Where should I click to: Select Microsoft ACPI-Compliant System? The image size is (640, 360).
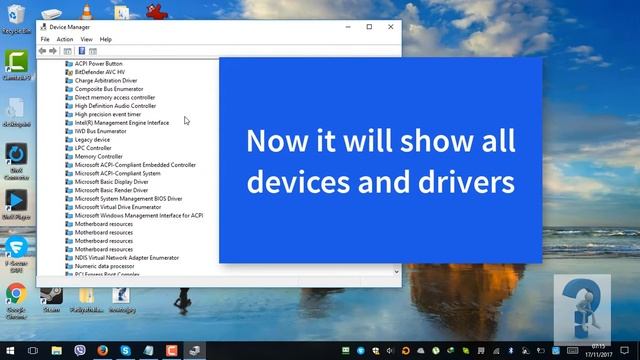point(118,173)
